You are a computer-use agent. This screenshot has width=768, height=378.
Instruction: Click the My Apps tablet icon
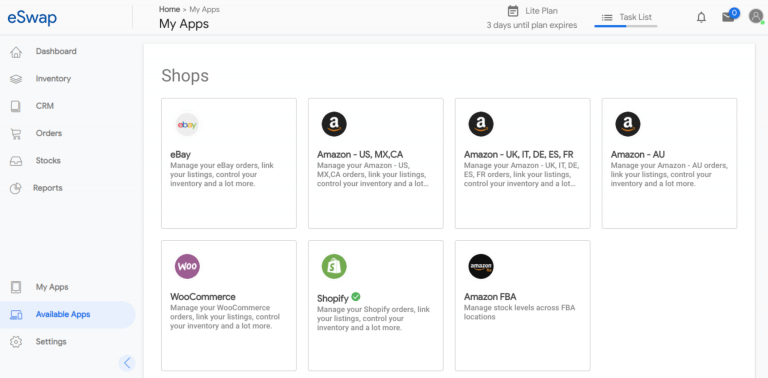pos(16,287)
